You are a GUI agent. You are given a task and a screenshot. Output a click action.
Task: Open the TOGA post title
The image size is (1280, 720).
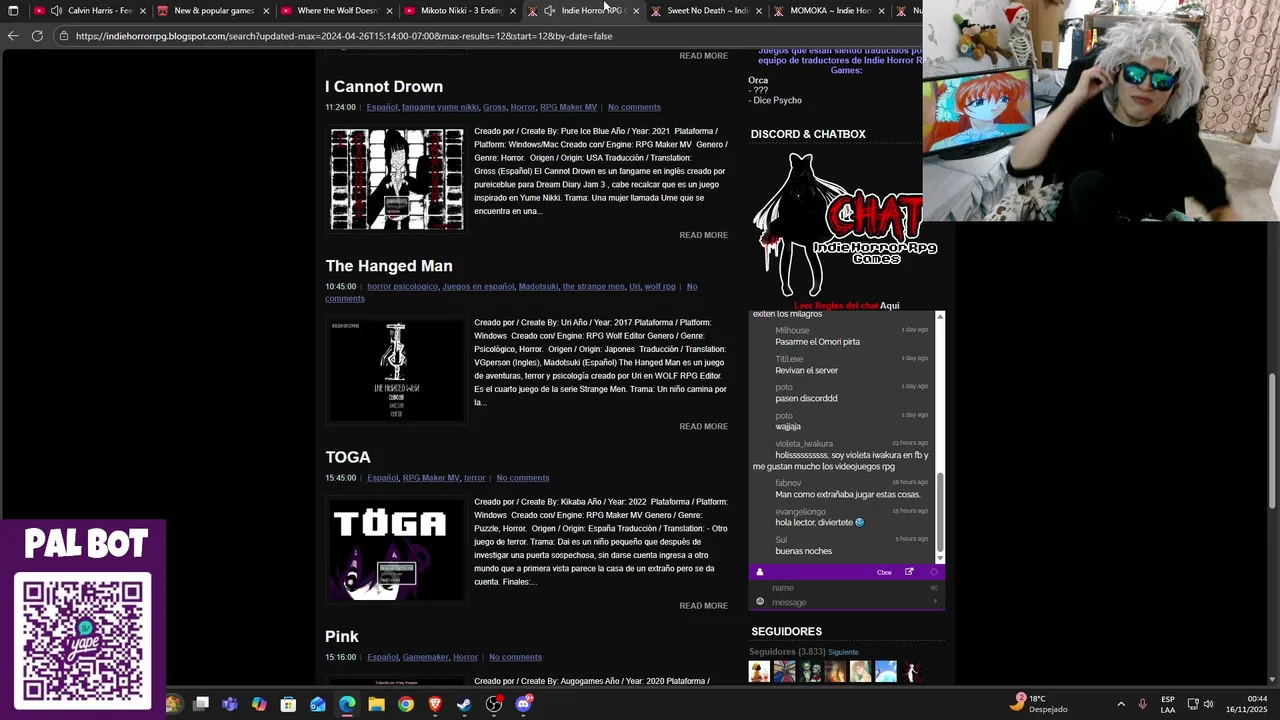point(348,457)
